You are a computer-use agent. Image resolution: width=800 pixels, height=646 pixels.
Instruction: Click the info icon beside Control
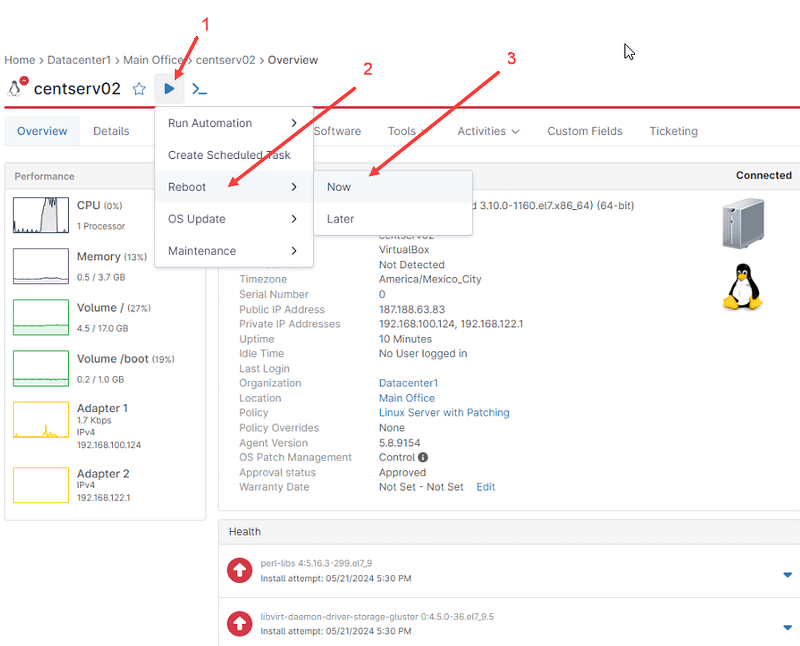click(x=423, y=458)
